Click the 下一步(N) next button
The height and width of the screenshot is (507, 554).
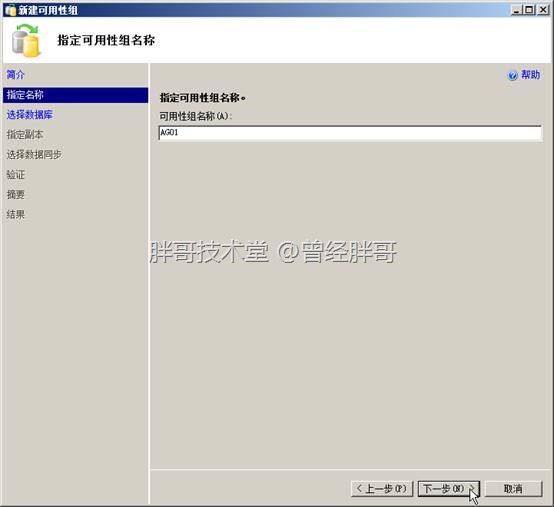[x=448, y=489]
